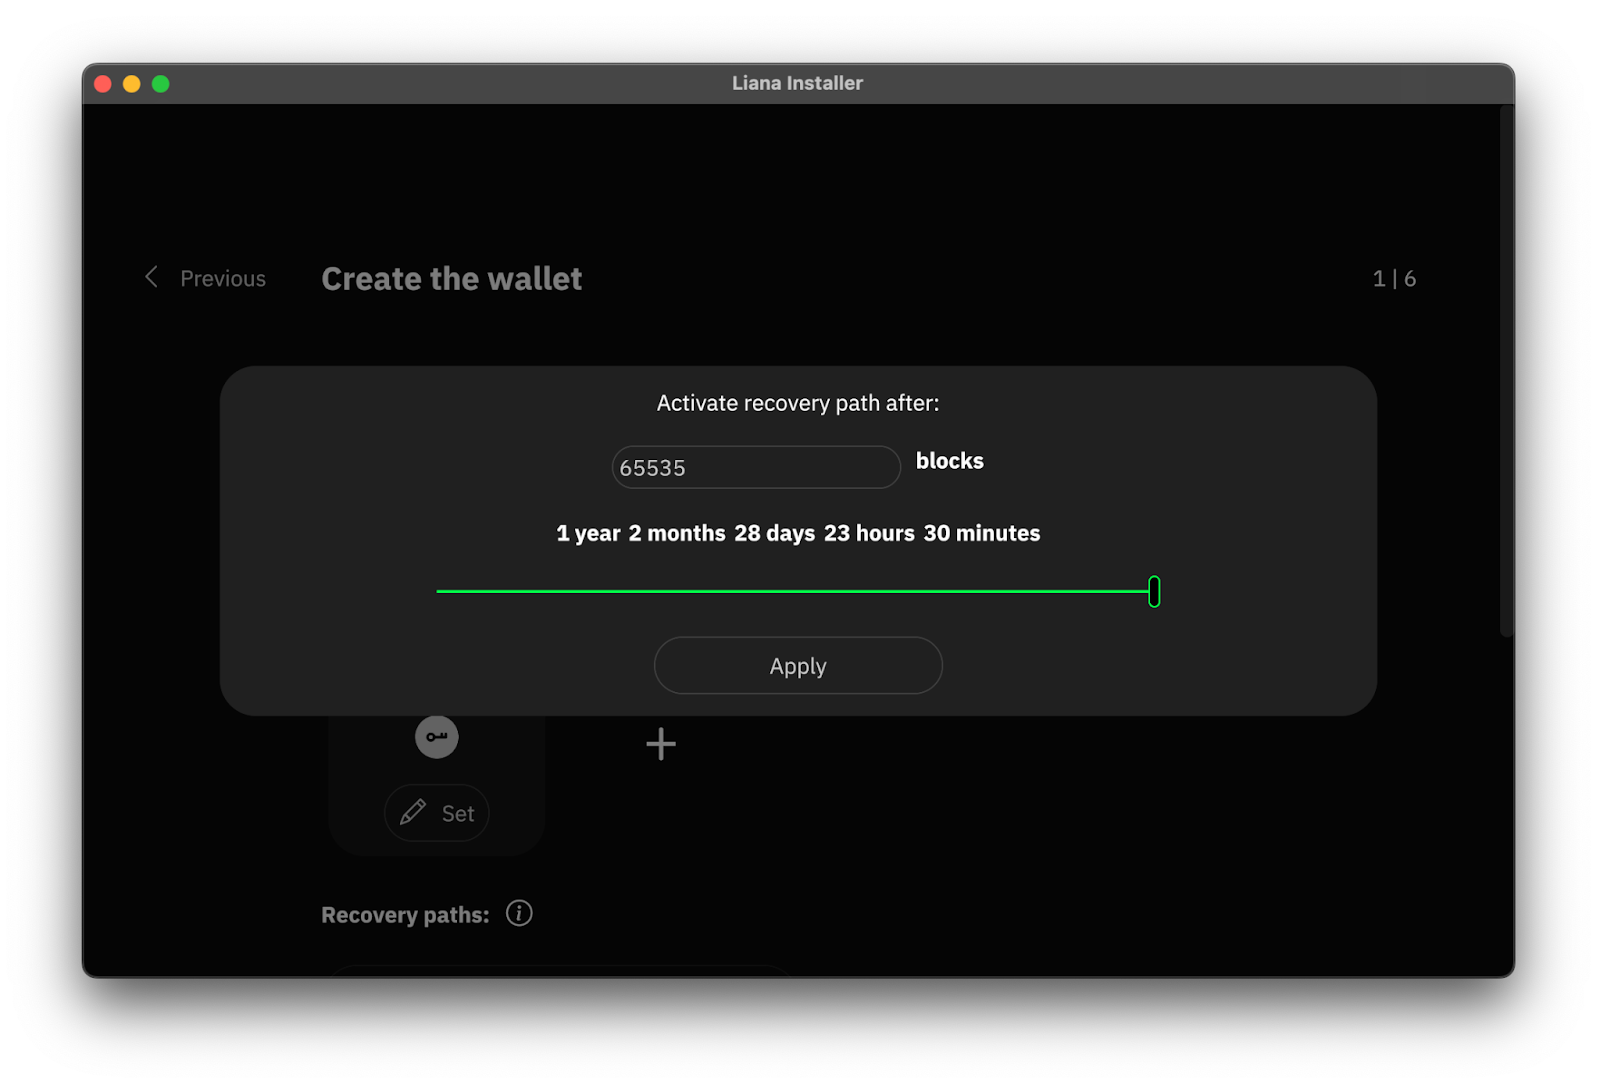The width and height of the screenshot is (1600, 1092).
Task: Minimize the window with the yellow button
Action: click(132, 84)
